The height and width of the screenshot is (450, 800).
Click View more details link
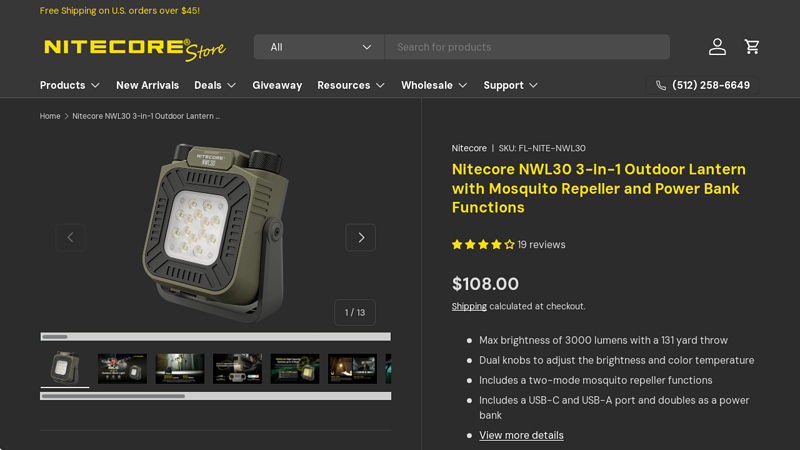tap(521, 435)
